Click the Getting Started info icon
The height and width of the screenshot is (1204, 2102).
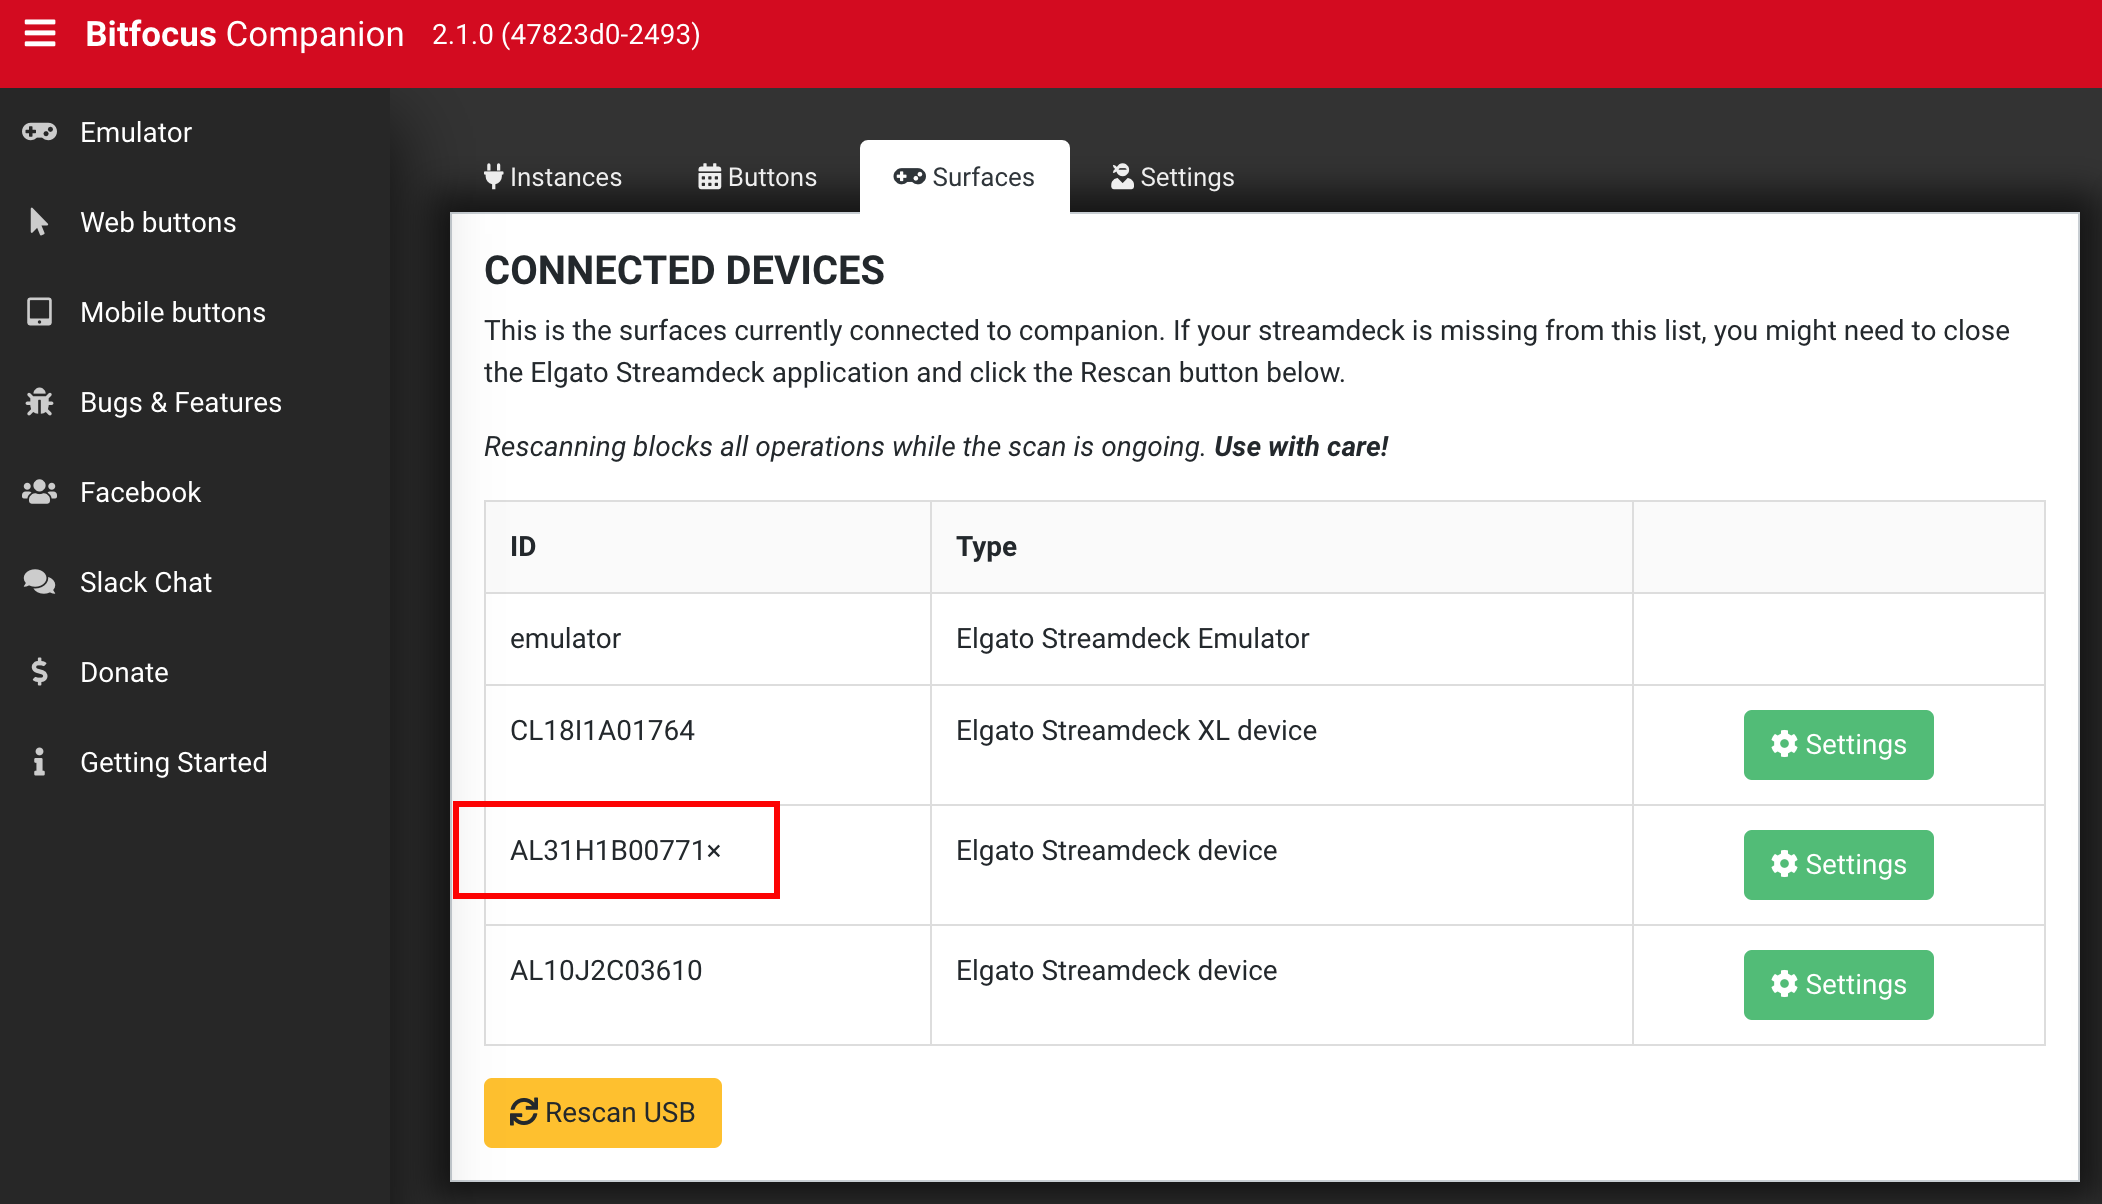pos(39,762)
